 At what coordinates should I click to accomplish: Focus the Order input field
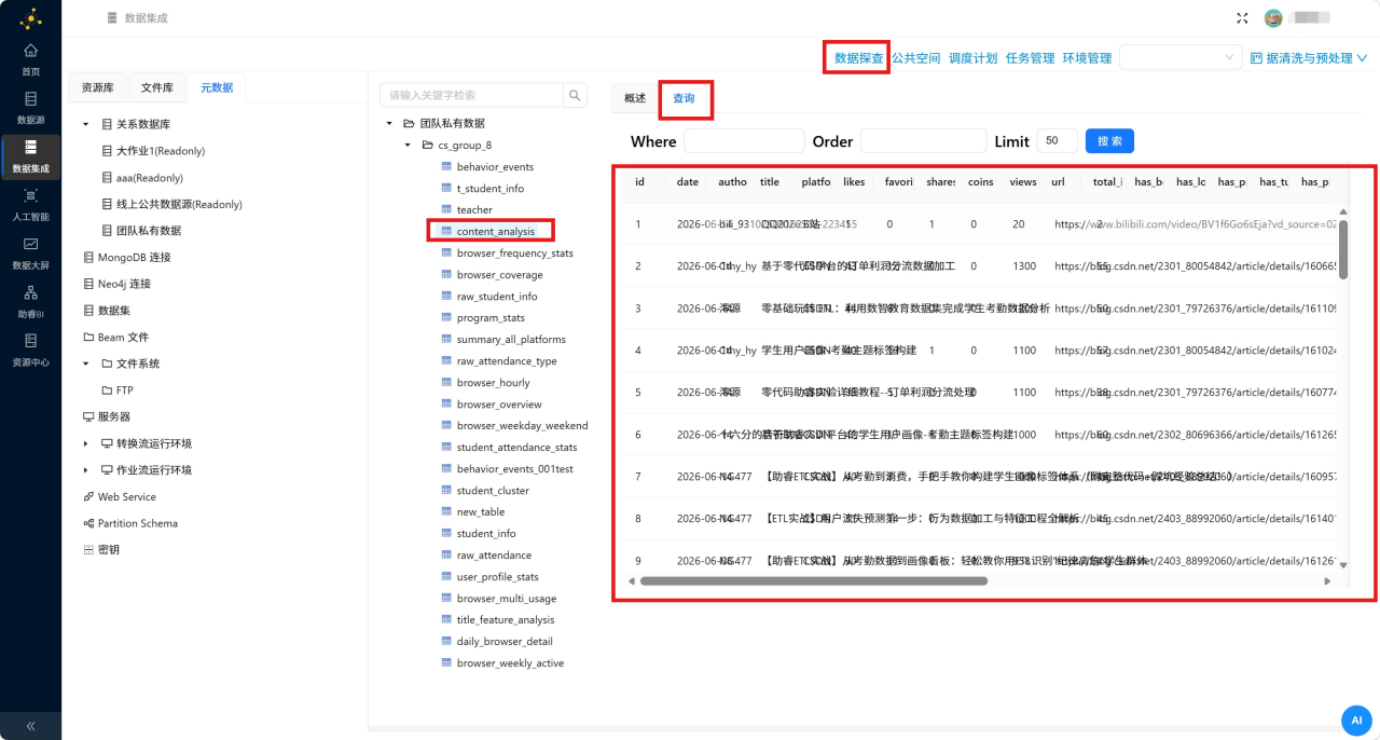pos(923,141)
